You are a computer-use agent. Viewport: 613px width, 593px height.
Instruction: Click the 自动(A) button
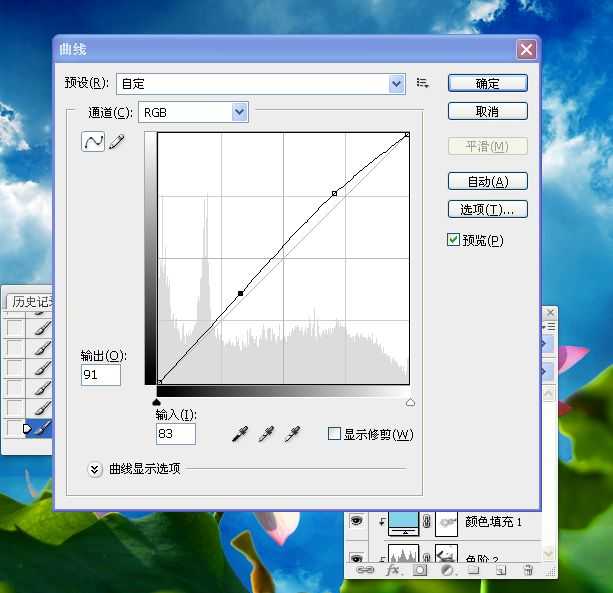point(488,181)
